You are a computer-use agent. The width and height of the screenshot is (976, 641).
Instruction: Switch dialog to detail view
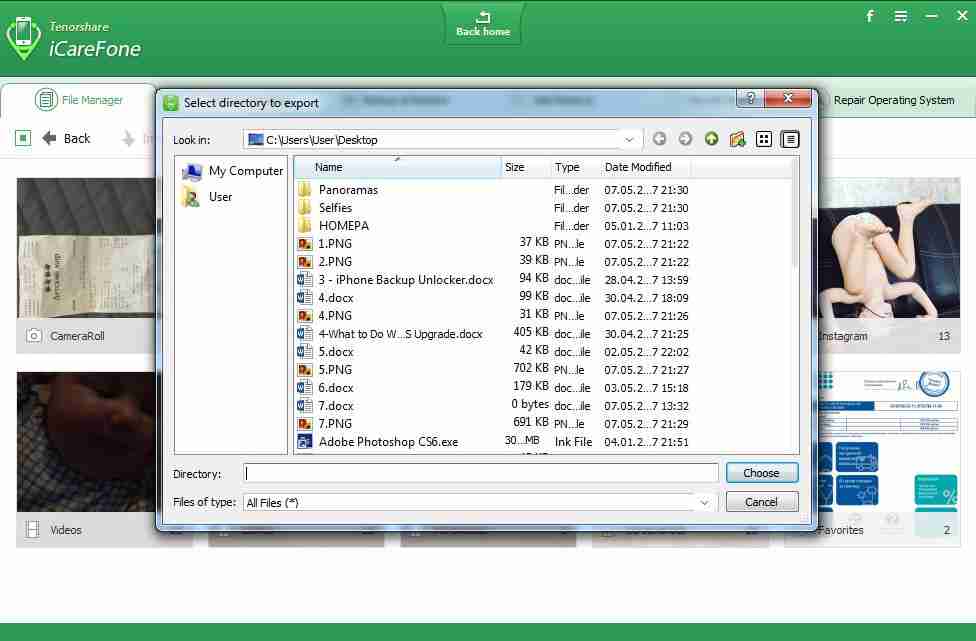[x=790, y=139]
